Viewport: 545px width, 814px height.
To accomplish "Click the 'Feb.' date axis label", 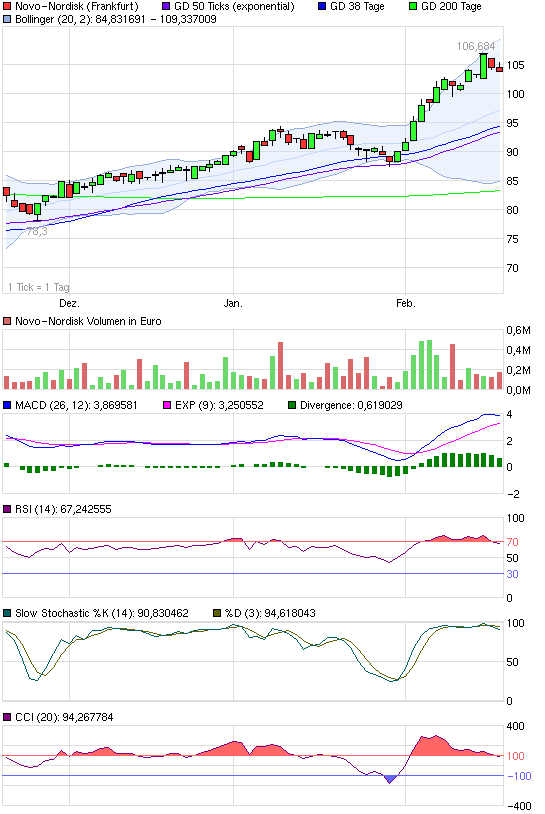I will pos(406,303).
